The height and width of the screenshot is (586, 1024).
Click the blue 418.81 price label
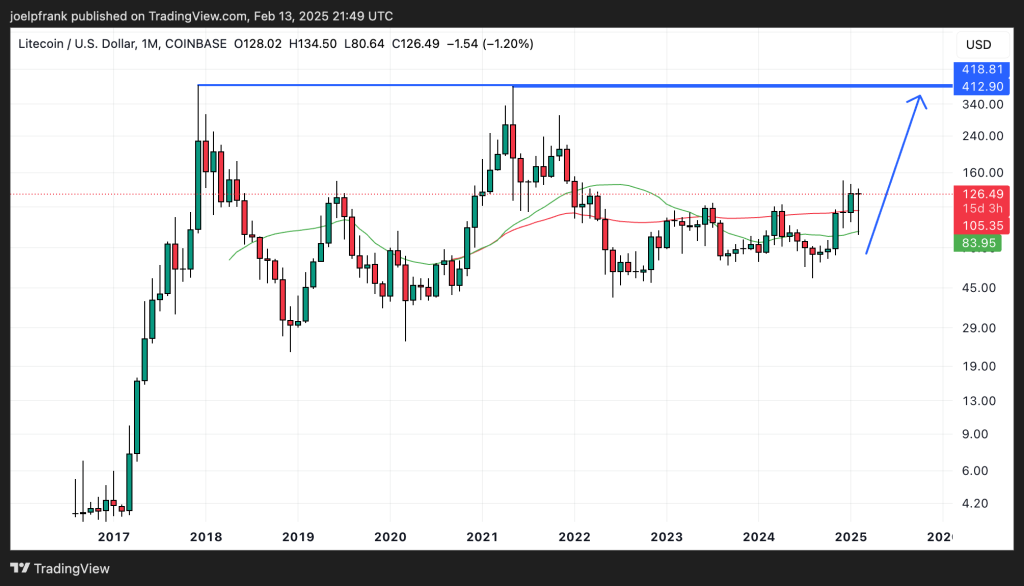(x=981, y=69)
